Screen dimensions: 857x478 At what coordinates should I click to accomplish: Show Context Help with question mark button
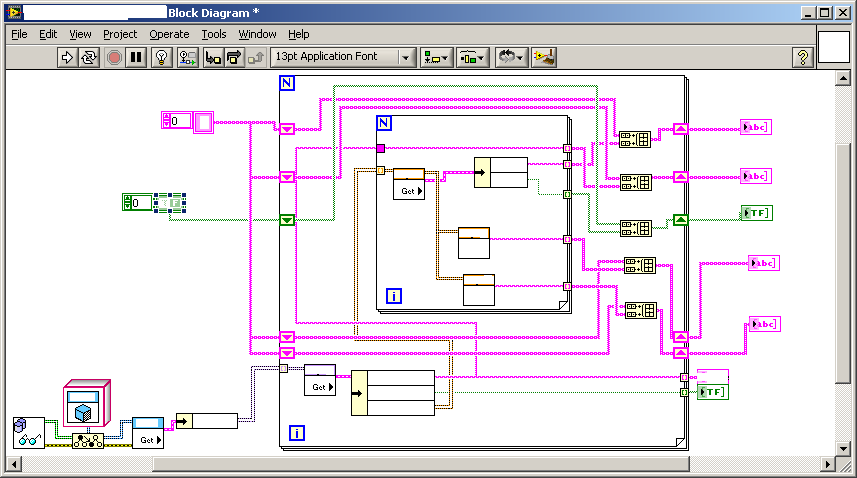802,57
